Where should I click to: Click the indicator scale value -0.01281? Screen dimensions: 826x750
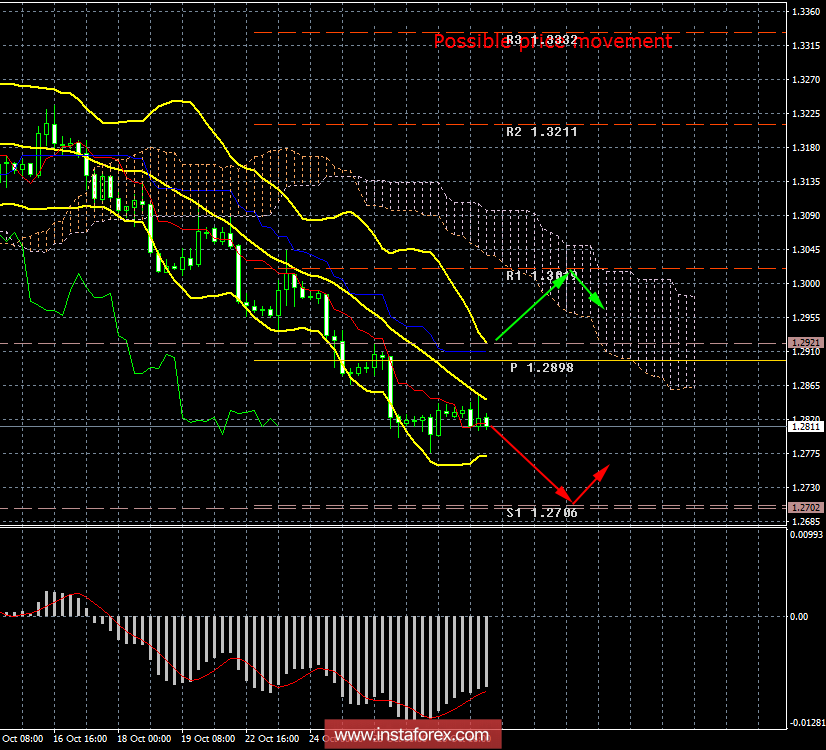pyautogui.click(x=807, y=723)
